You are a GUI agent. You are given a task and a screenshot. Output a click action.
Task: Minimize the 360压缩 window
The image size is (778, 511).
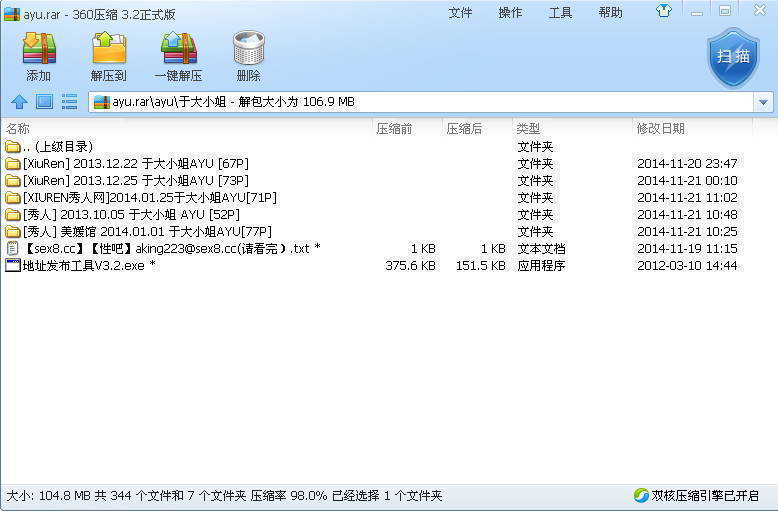(697, 12)
